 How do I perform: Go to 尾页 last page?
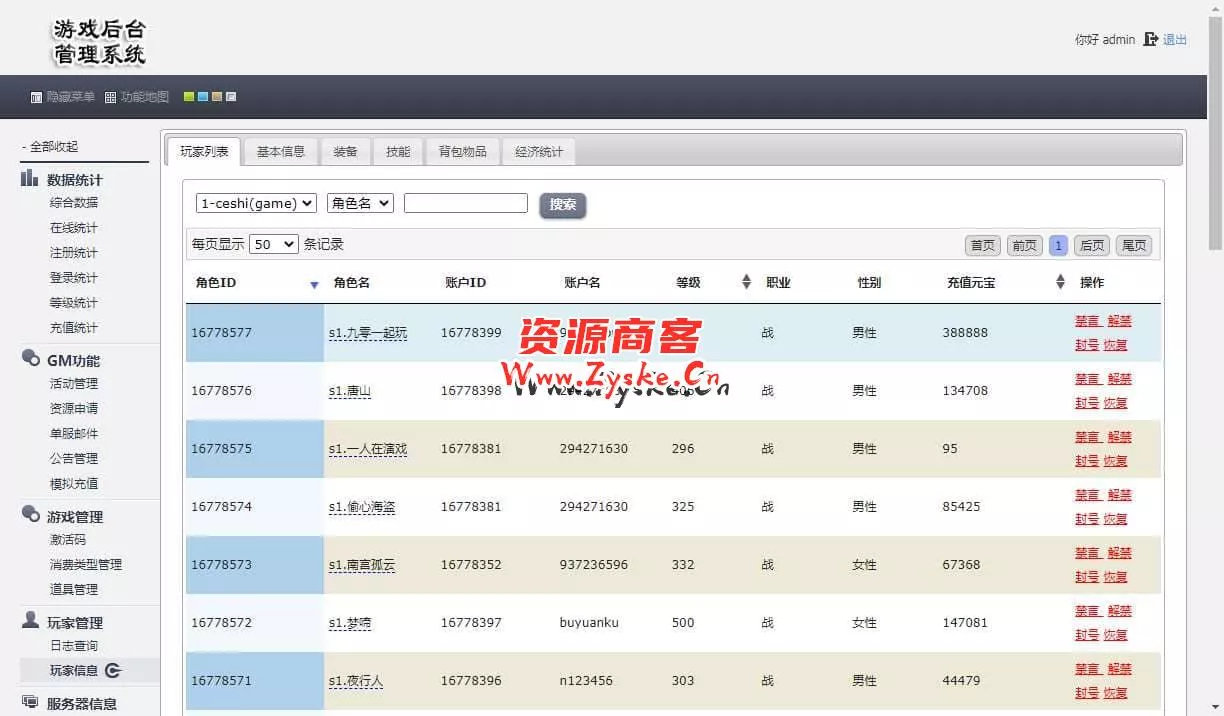coord(1134,245)
